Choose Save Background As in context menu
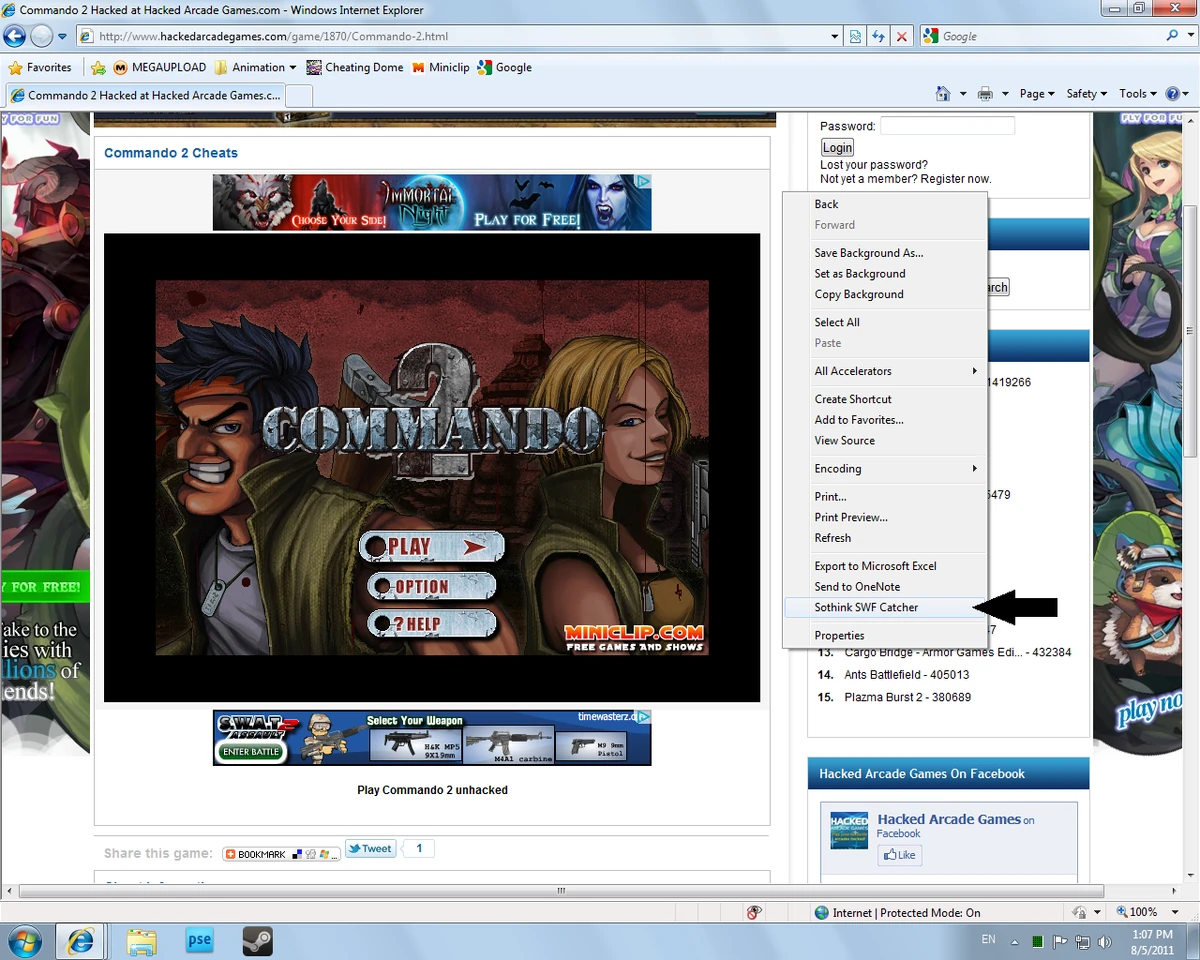The width and height of the screenshot is (1200, 960). 885,253
